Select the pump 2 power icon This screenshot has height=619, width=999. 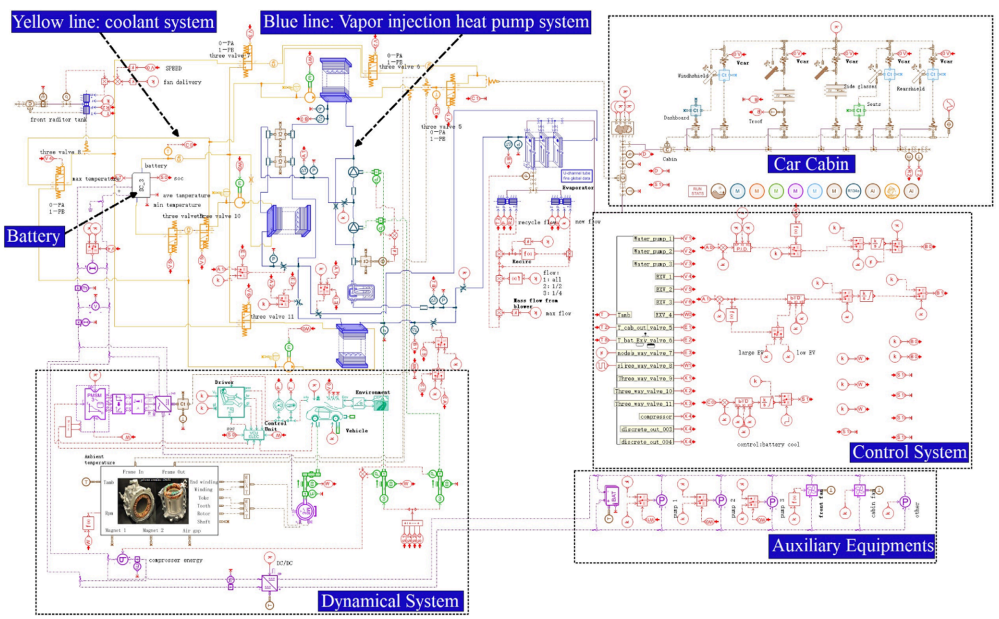(721, 501)
